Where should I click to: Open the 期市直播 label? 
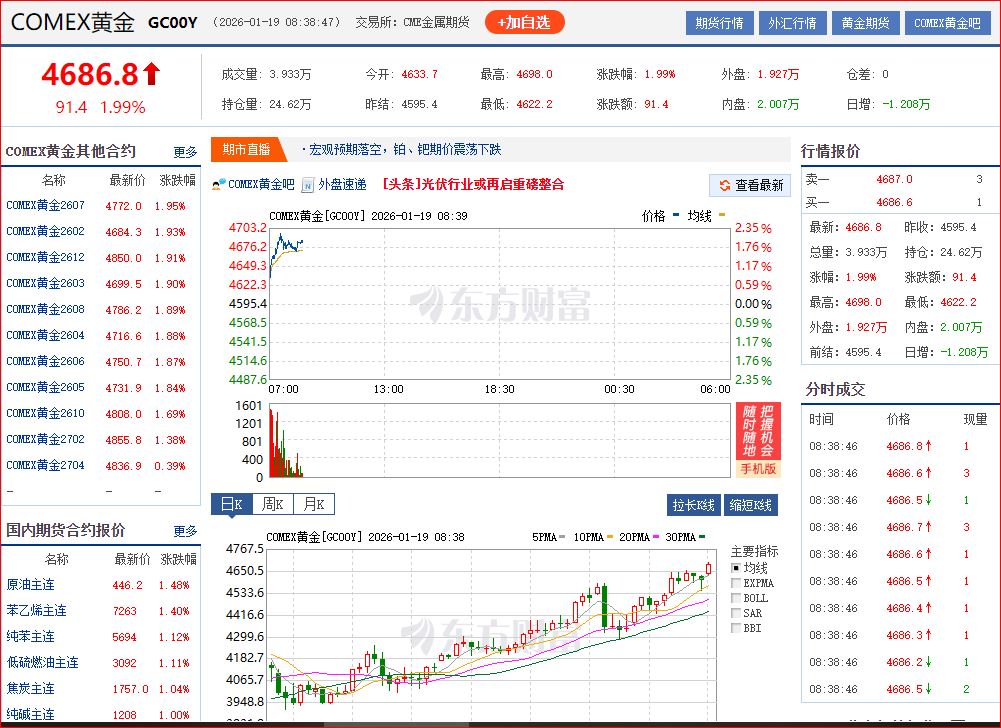click(x=246, y=149)
